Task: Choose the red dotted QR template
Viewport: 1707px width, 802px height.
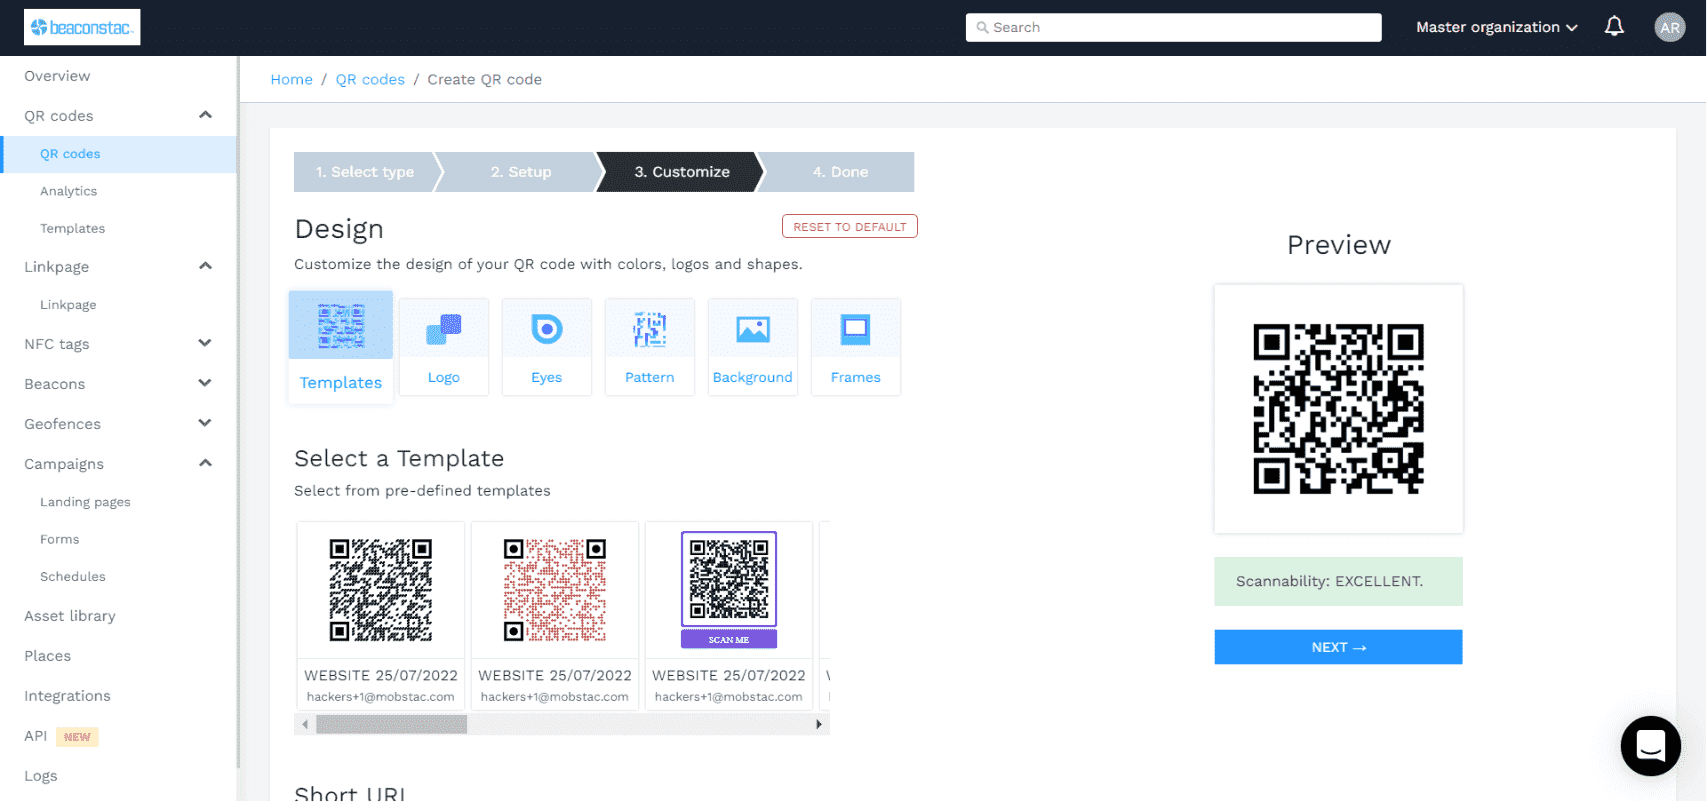Action: [555, 615]
